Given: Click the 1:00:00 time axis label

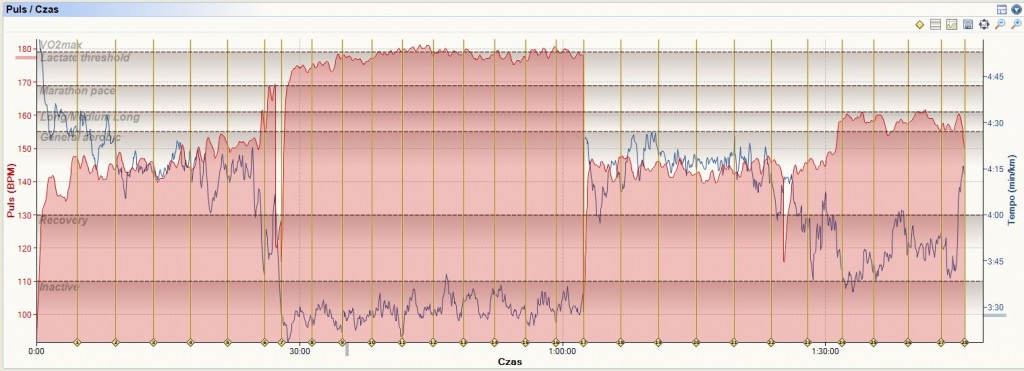Looking at the screenshot, I should point(562,351).
